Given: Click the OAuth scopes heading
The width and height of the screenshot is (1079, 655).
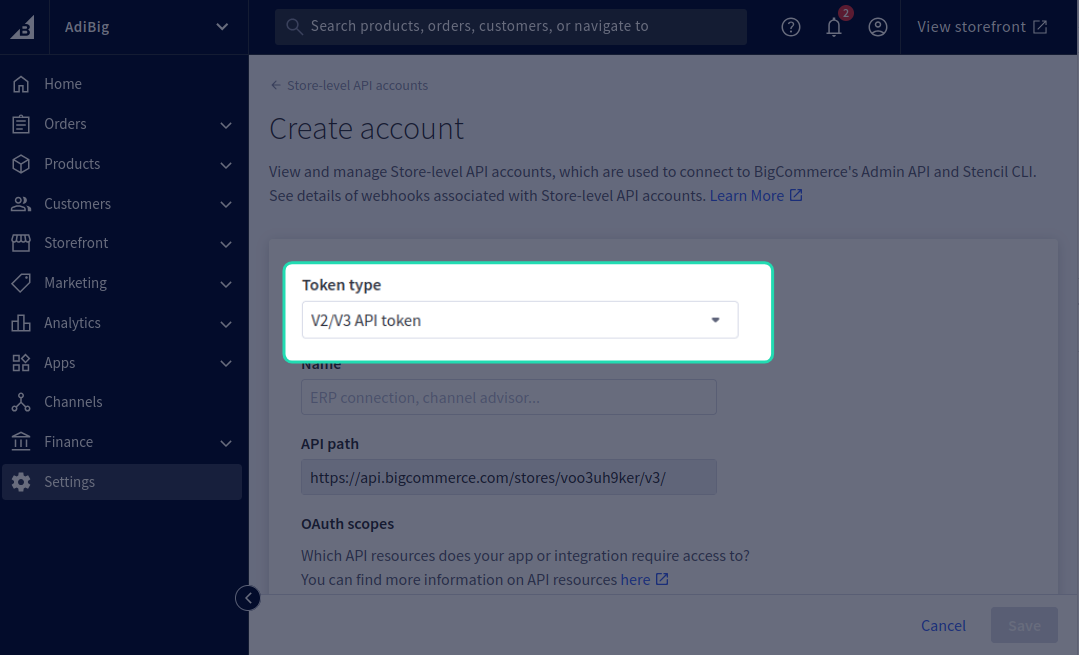Looking at the screenshot, I should (x=348, y=524).
